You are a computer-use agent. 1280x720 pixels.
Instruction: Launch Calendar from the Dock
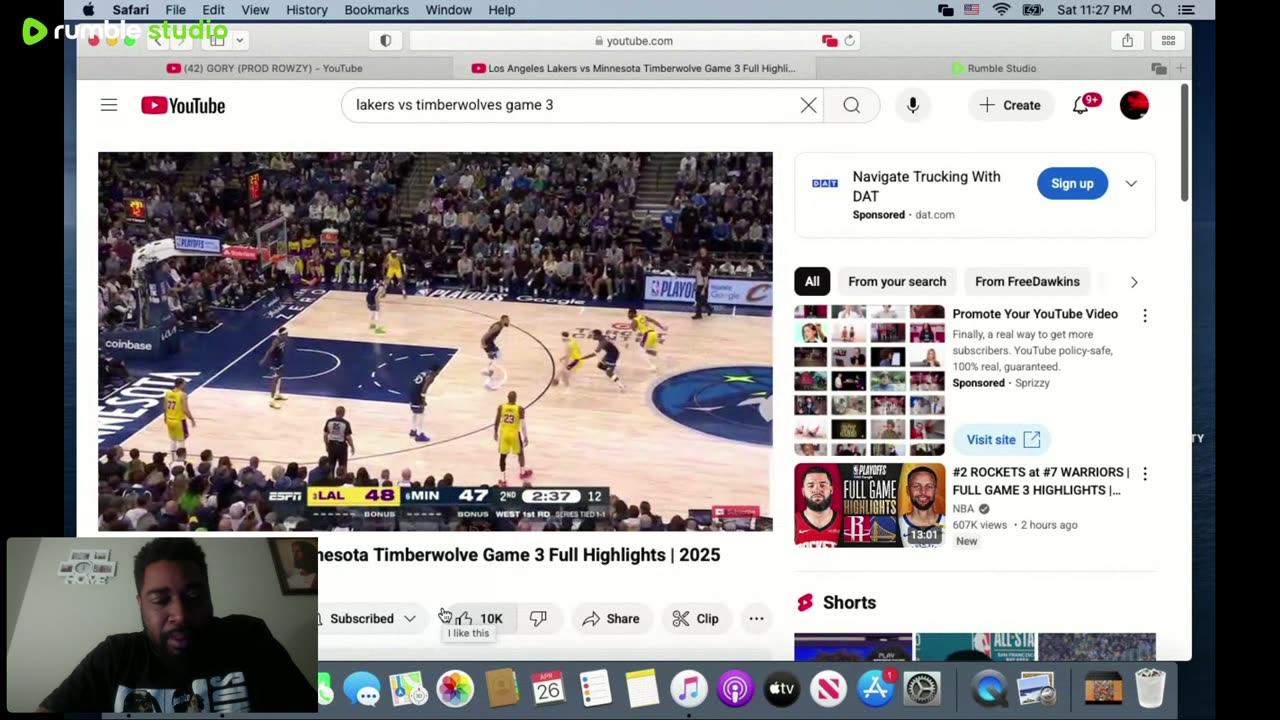(548, 690)
